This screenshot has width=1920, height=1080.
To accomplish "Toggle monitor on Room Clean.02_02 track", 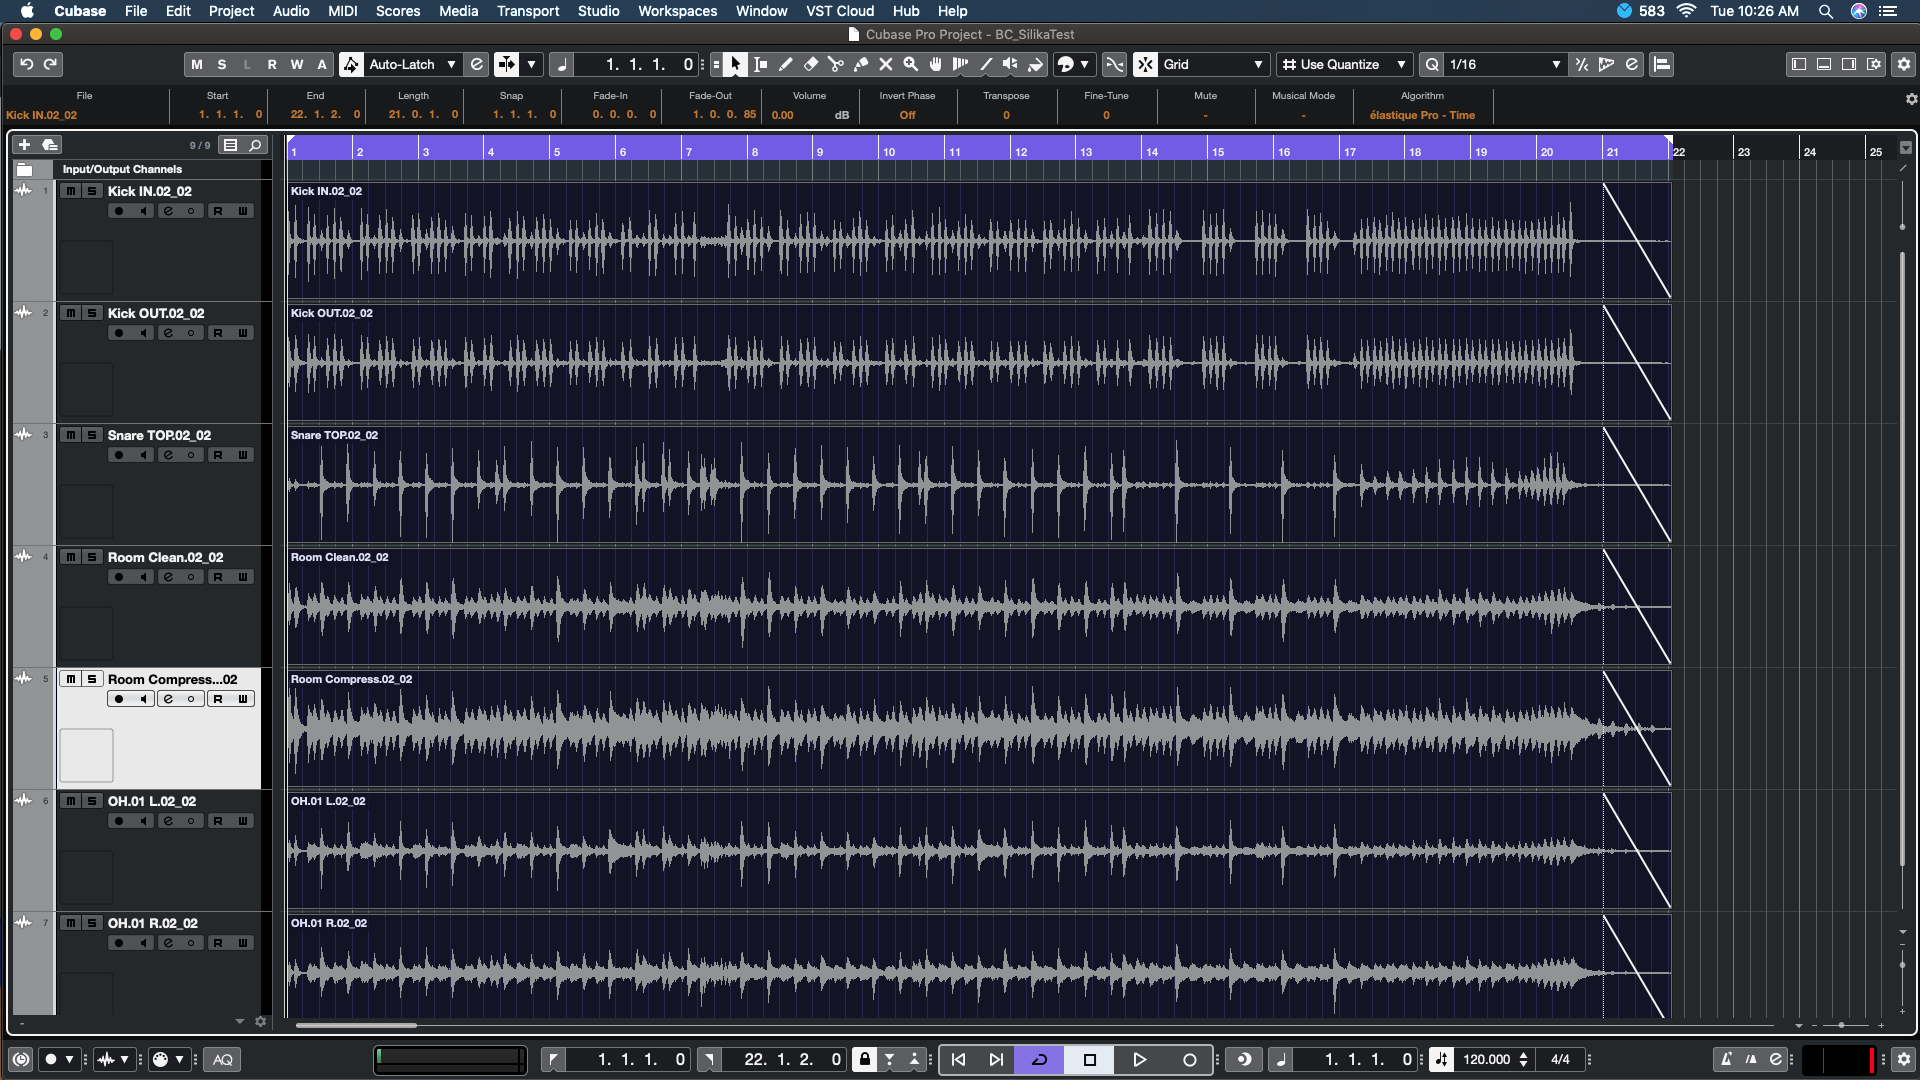I will click(143, 577).
